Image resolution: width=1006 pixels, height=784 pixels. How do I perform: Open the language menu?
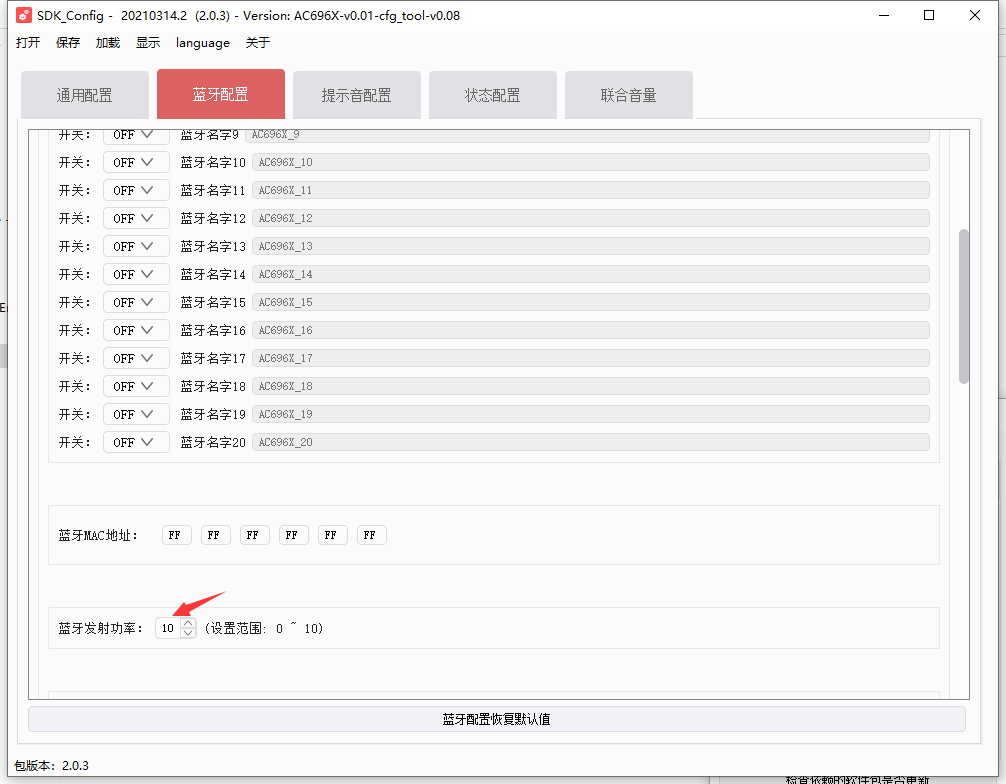203,42
